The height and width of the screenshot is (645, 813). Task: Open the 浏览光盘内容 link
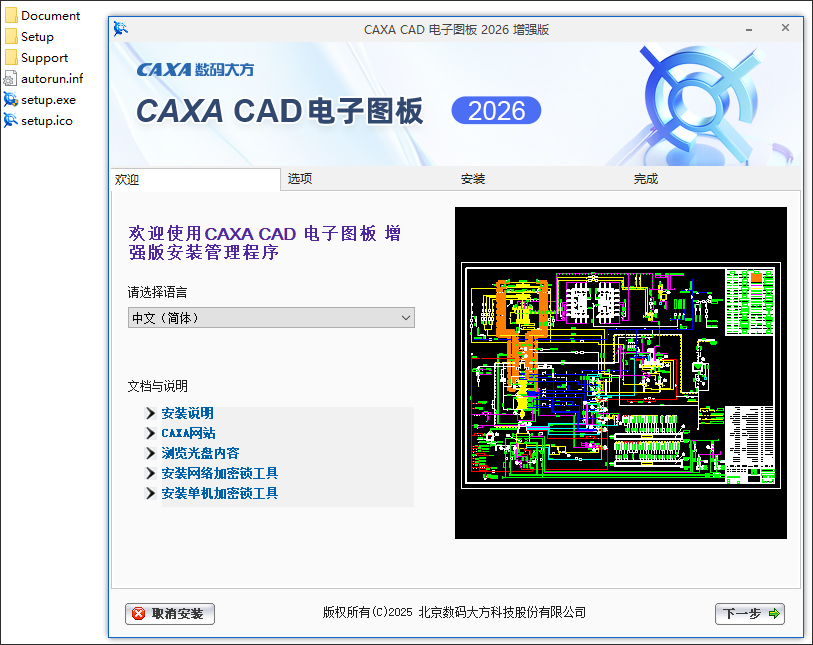coord(198,453)
